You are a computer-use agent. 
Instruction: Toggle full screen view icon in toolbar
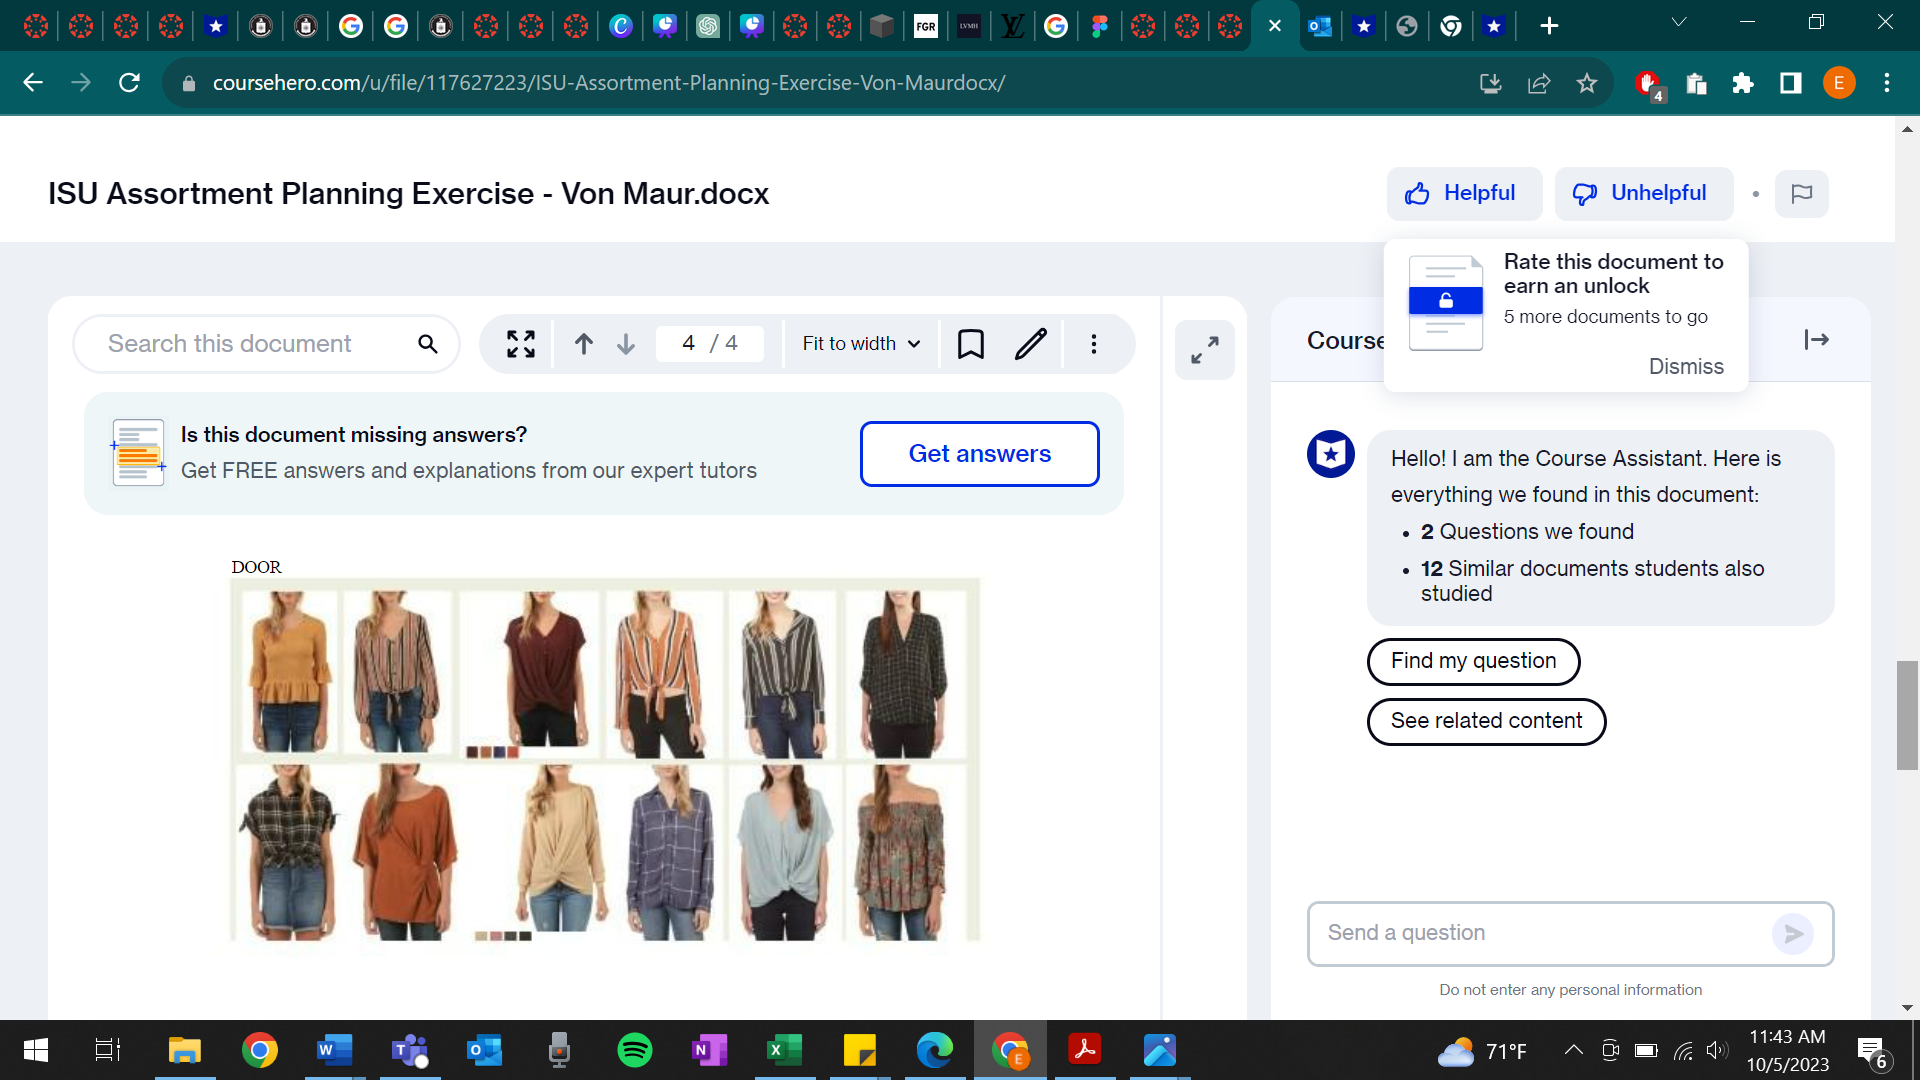click(520, 344)
